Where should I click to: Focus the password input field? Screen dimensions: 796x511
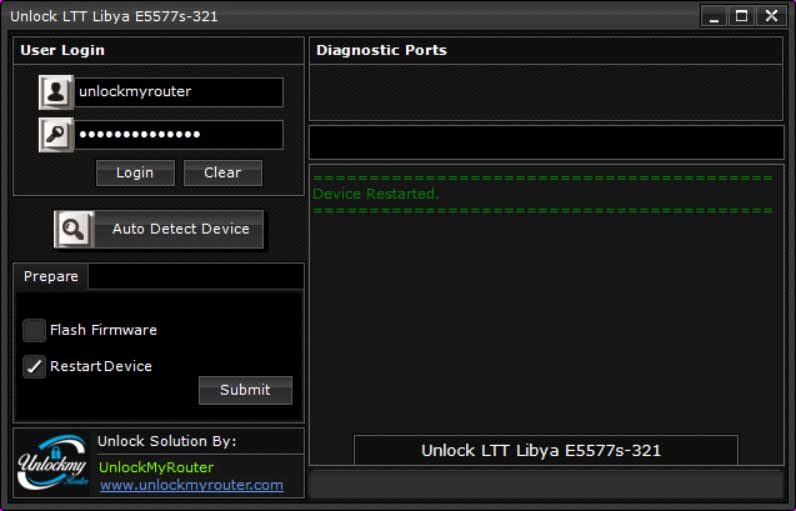179,135
